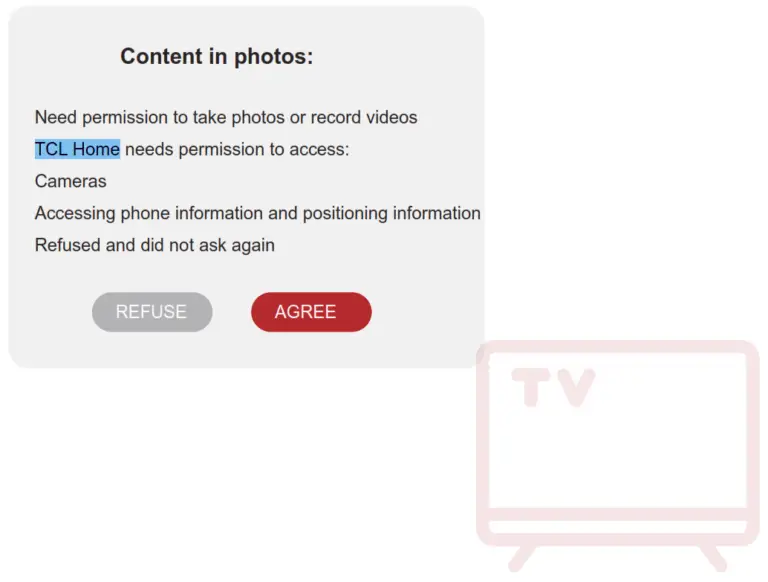
Task: Click the gray REFUSE button
Action: tap(152, 312)
